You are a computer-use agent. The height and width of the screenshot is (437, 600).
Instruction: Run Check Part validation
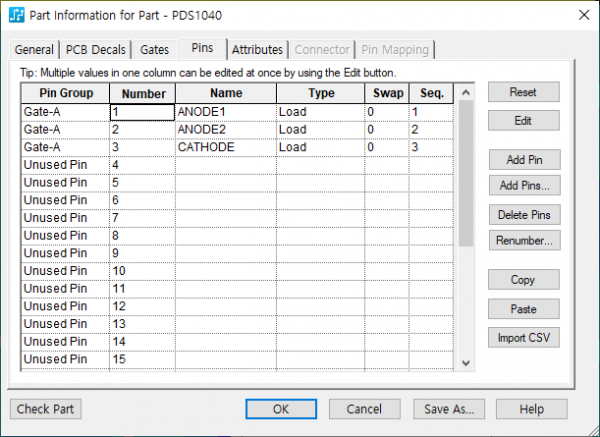[x=47, y=409]
